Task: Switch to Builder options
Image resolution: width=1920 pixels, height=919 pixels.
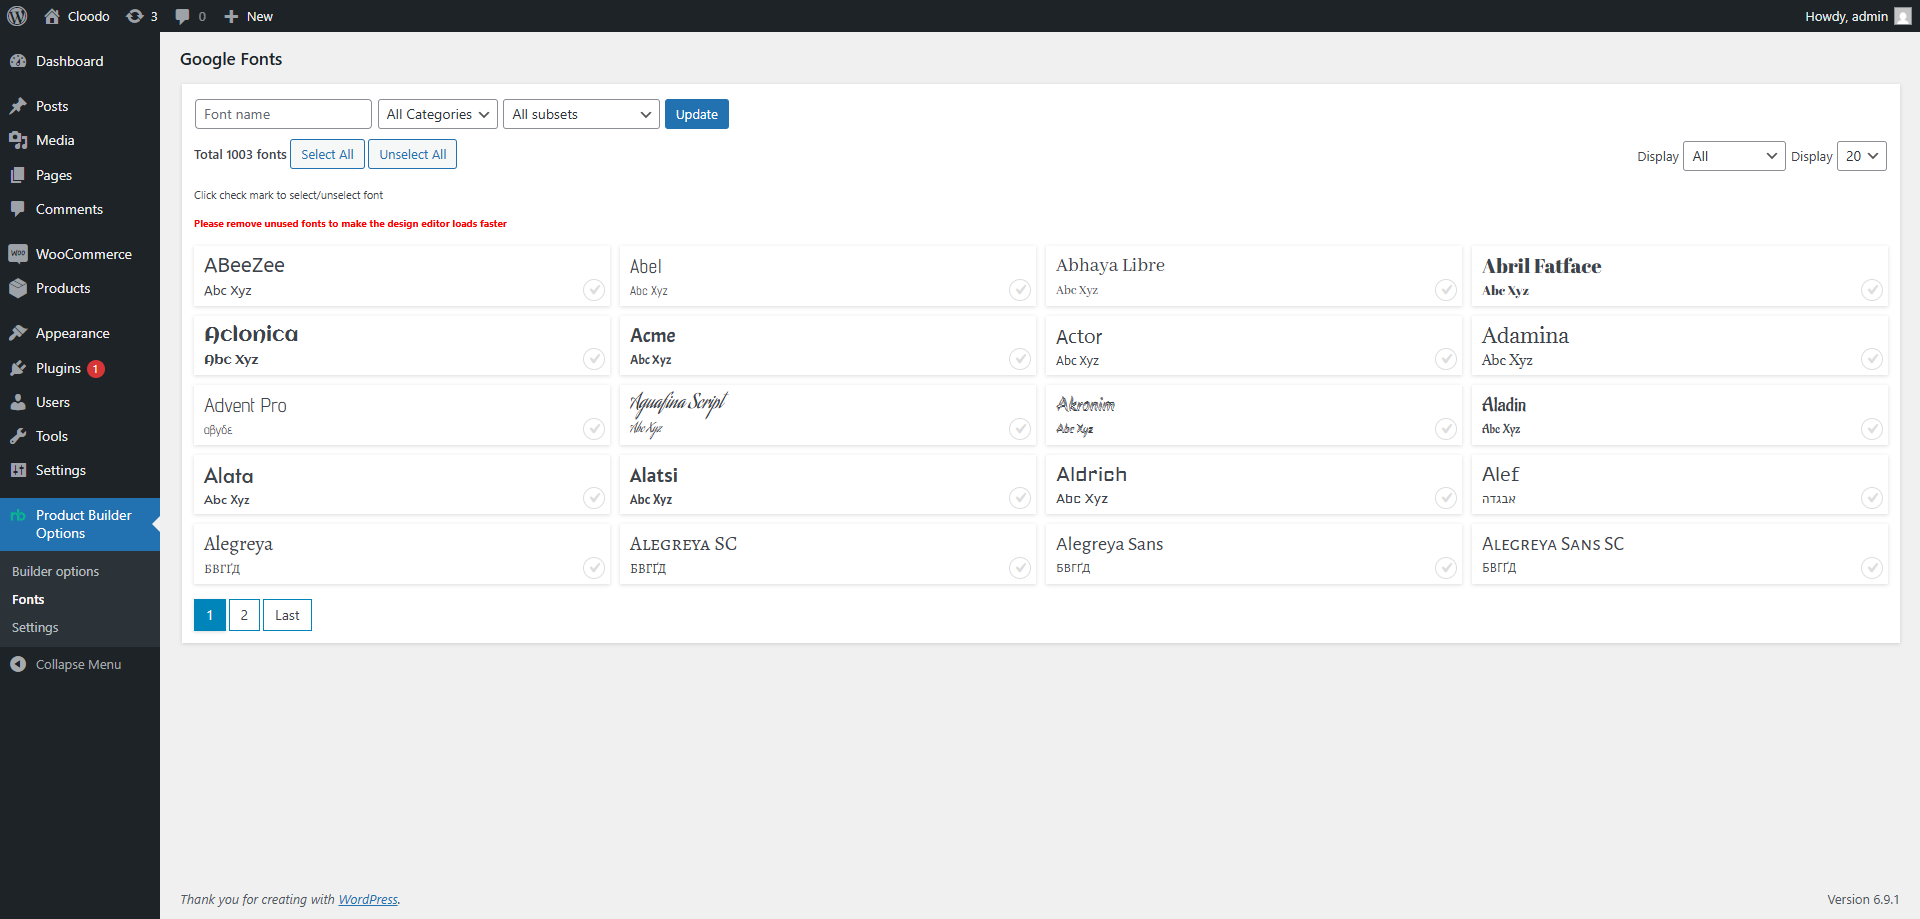Action: click(x=55, y=571)
